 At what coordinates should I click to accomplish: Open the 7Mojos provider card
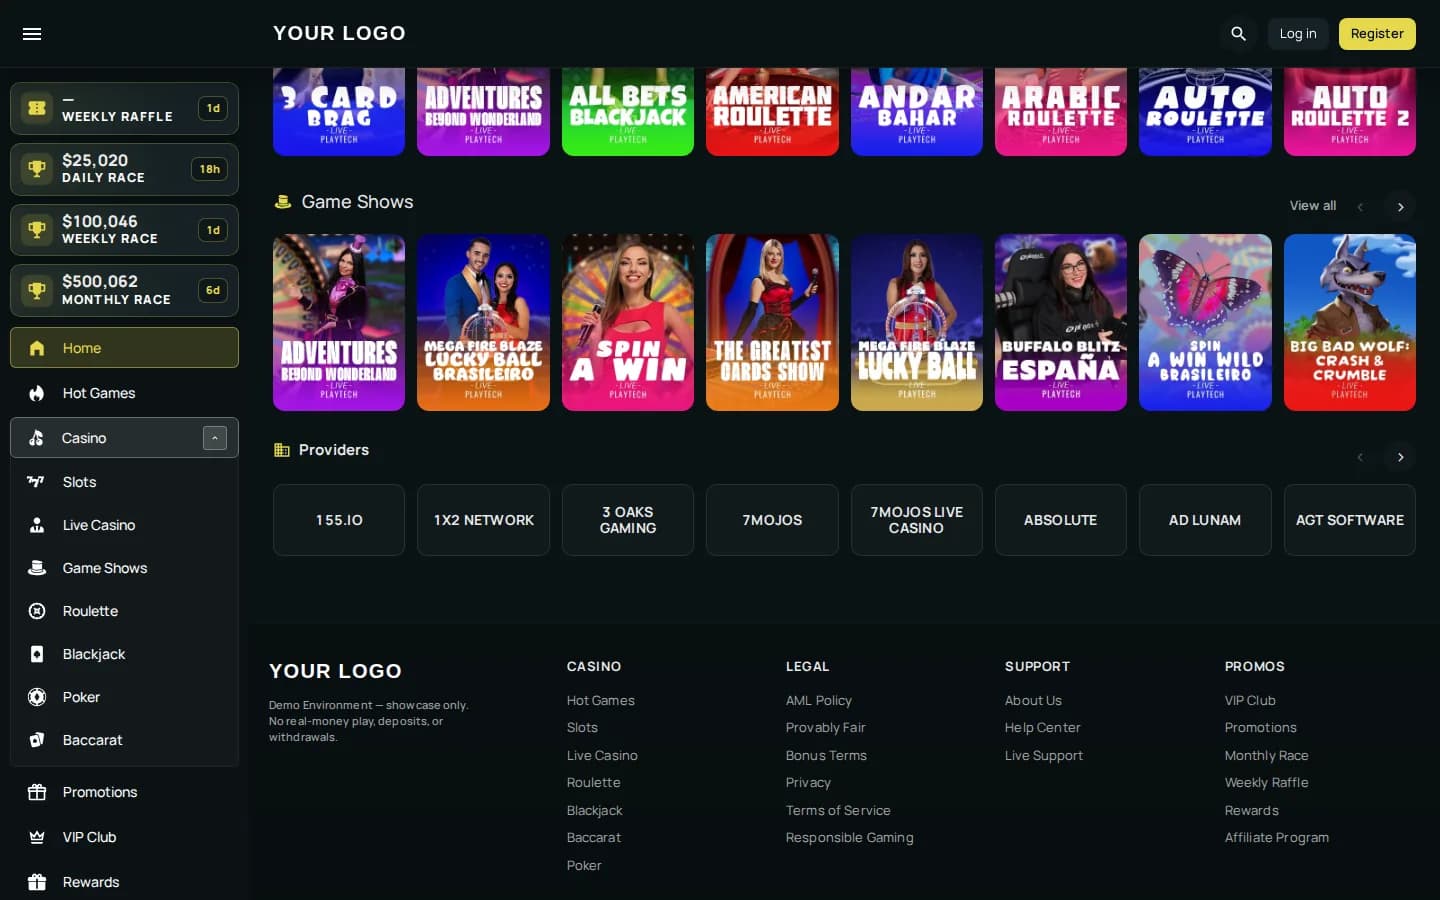(772, 520)
